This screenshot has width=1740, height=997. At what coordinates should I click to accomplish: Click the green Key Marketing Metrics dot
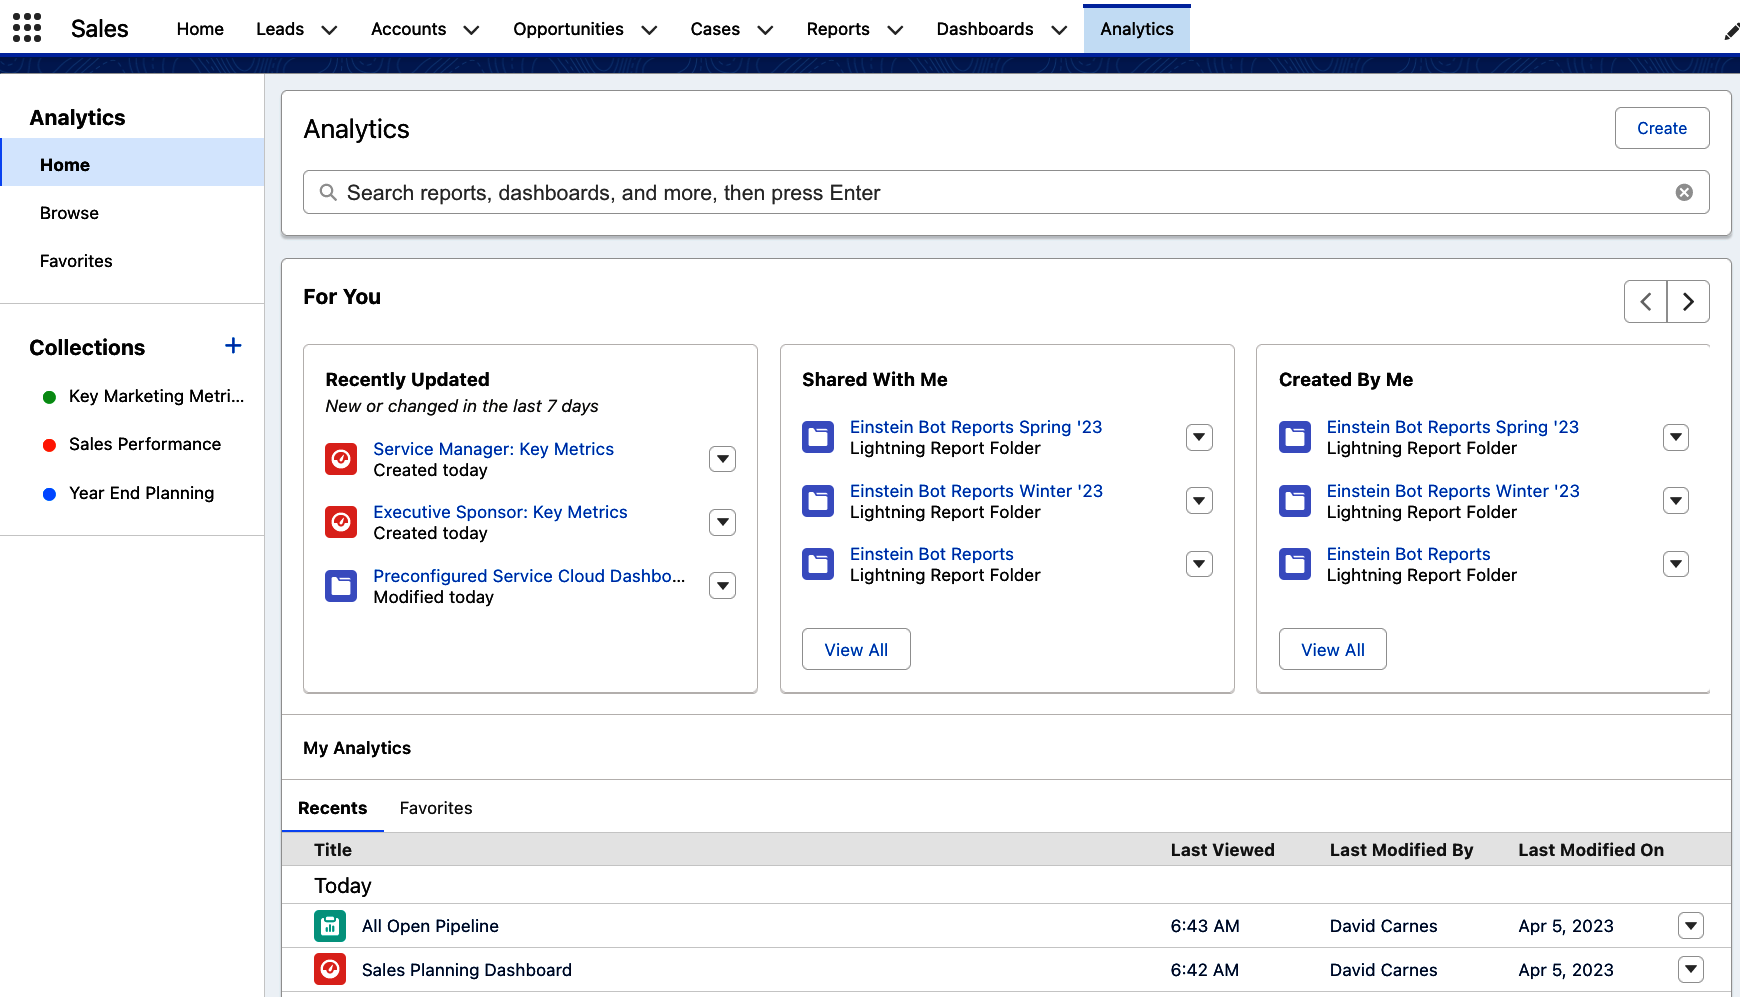pos(49,397)
